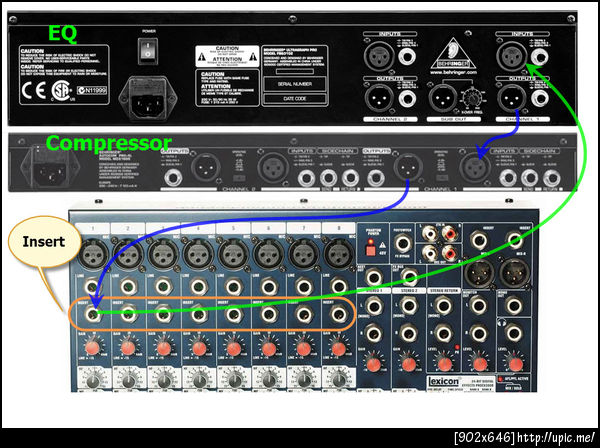Select the mixer channel 5 line jack
This screenshot has width=600, height=448.
(233, 287)
